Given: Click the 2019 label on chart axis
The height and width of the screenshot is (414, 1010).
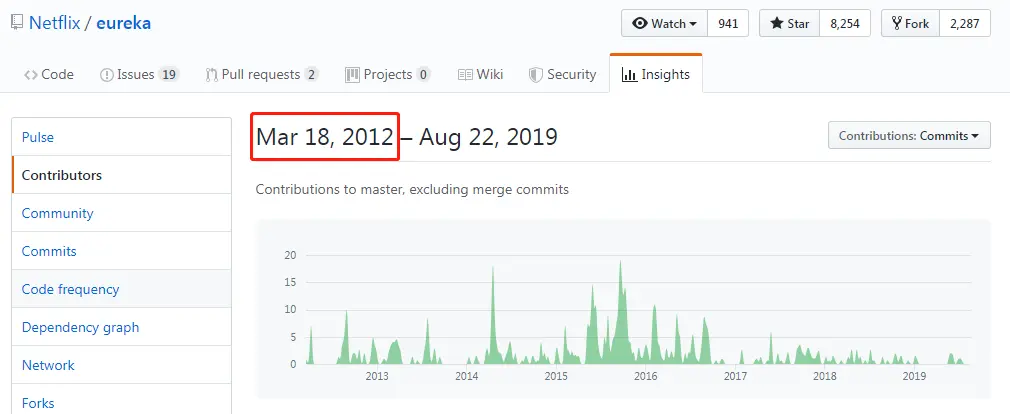Looking at the screenshot, I should pos(914,376).
